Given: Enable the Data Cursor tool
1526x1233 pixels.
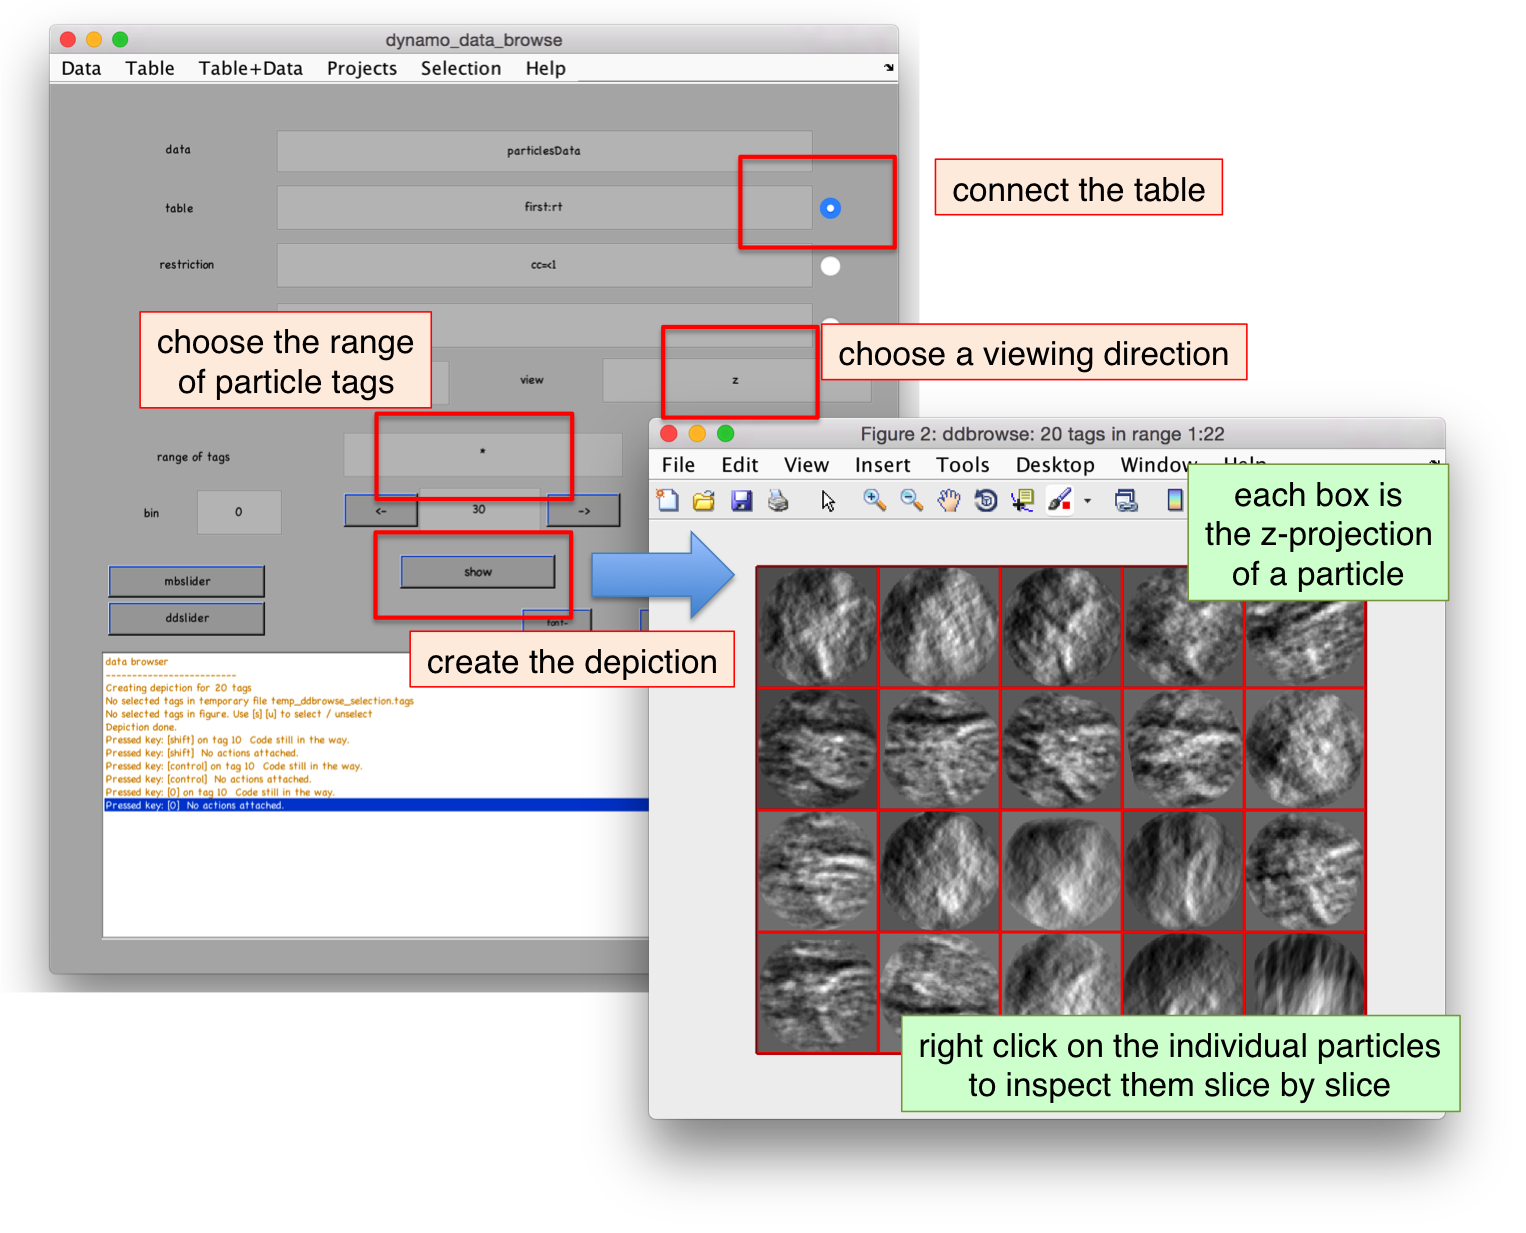Looking at the screenshot, I should tap(1022, 500).
